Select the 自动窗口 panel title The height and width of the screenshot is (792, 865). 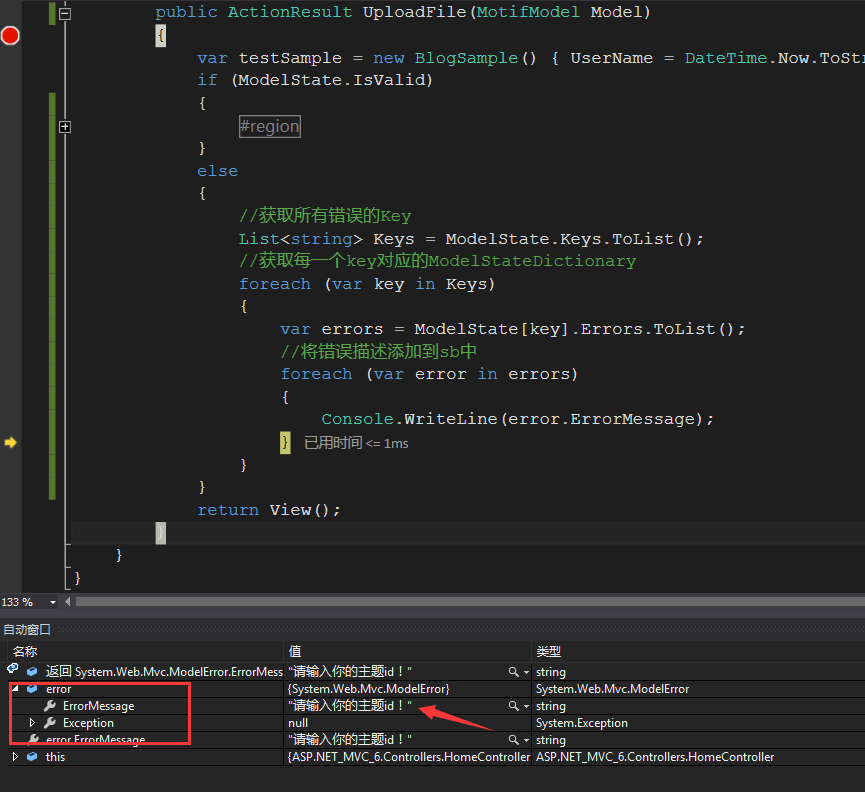point(27,629)
